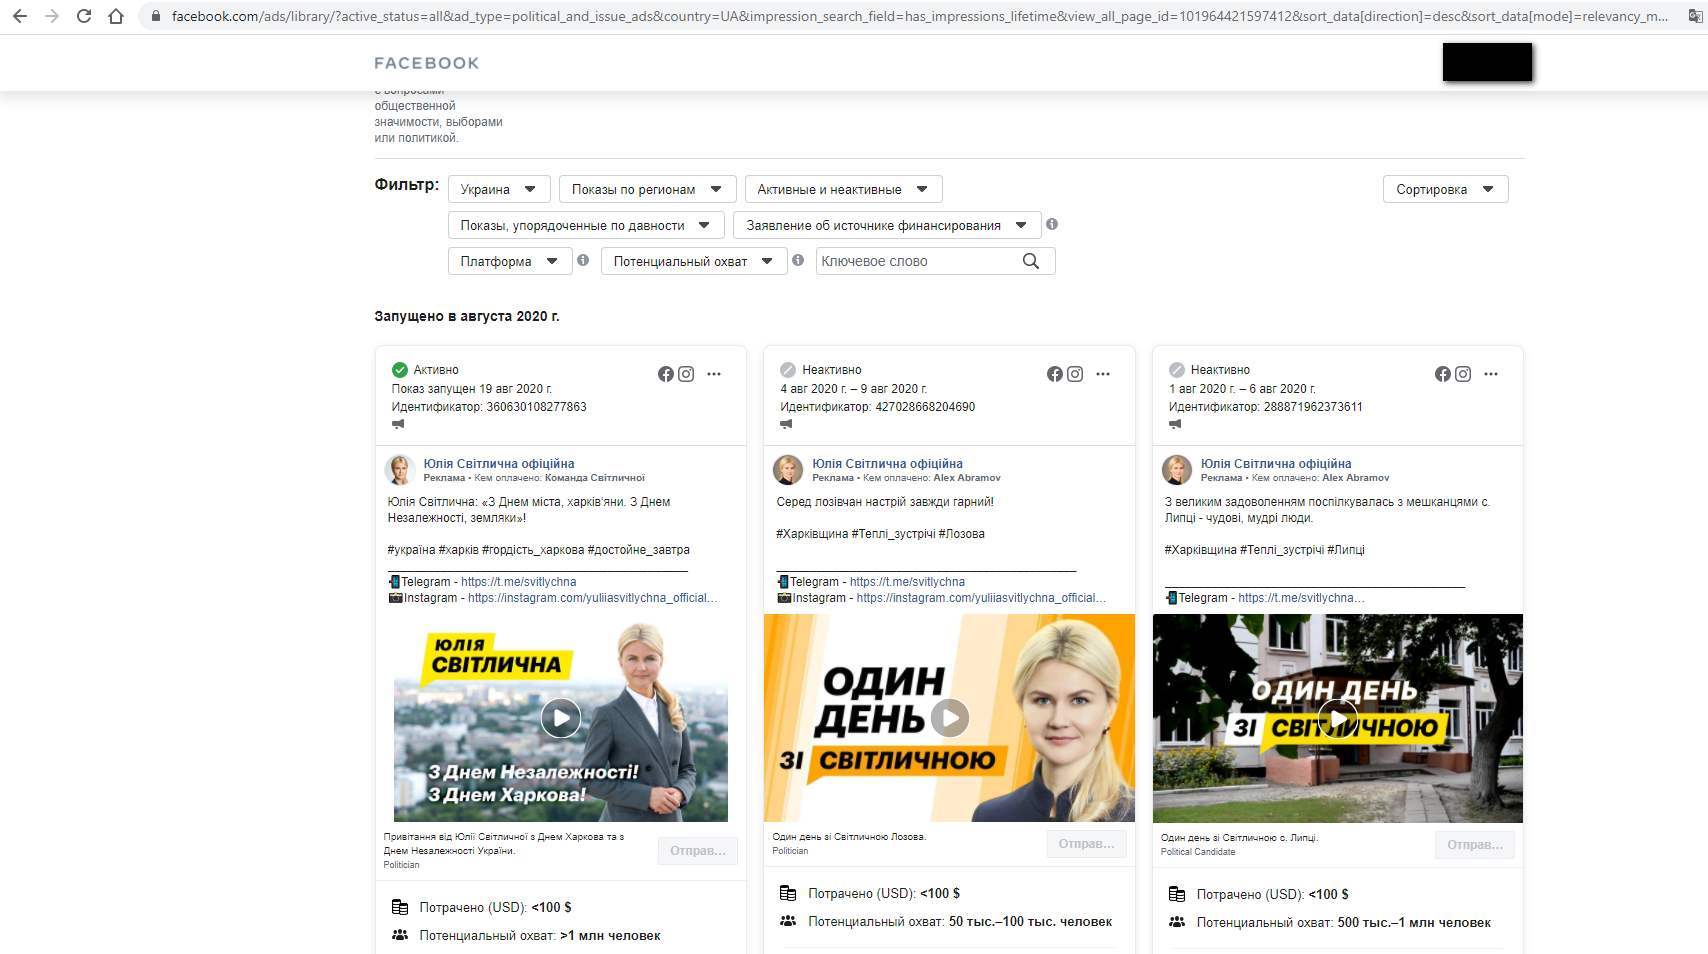1708x954 pixels.
Task: Expand Активные и неактивные status filter
Action: pyautogui.click(x=842, y=189)
